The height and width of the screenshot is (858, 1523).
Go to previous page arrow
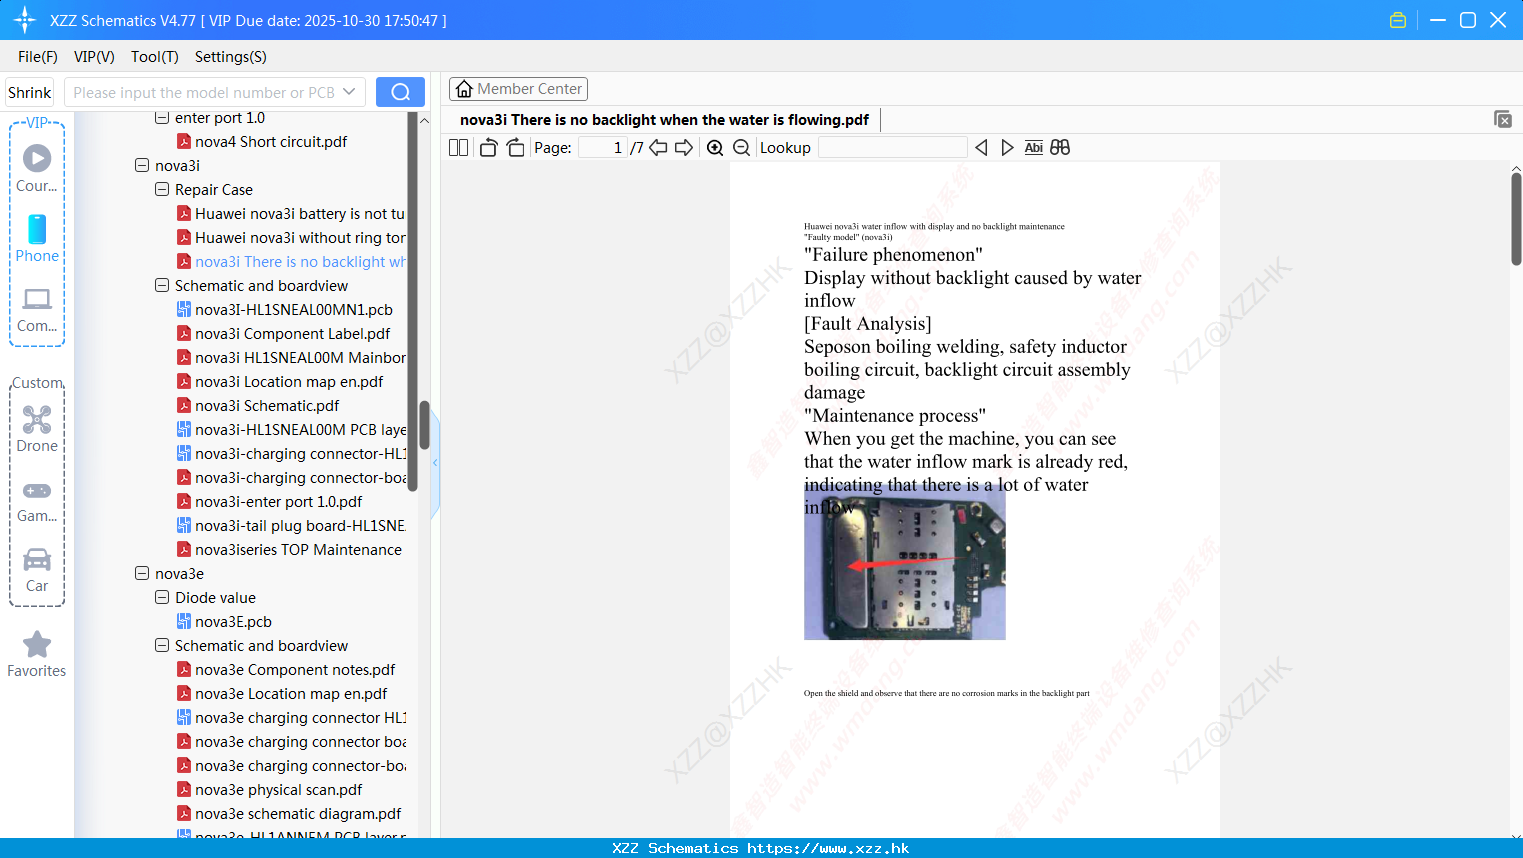click(x=658, y=148)
